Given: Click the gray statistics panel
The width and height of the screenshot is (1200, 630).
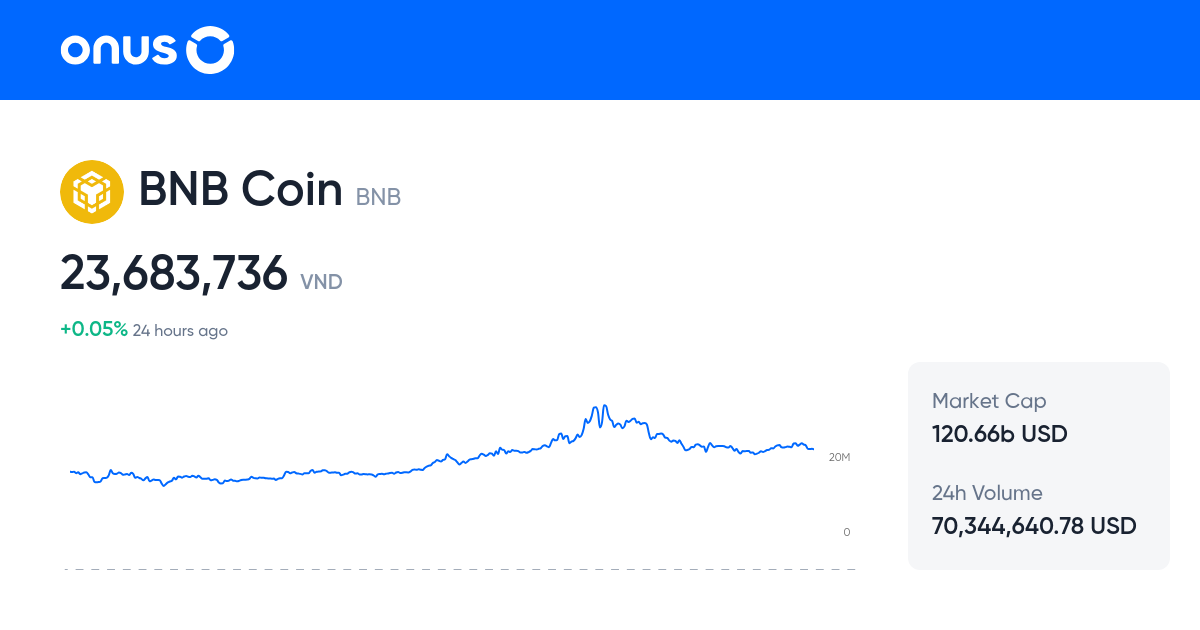Looking at the screenshot, I should (1038, 465).
